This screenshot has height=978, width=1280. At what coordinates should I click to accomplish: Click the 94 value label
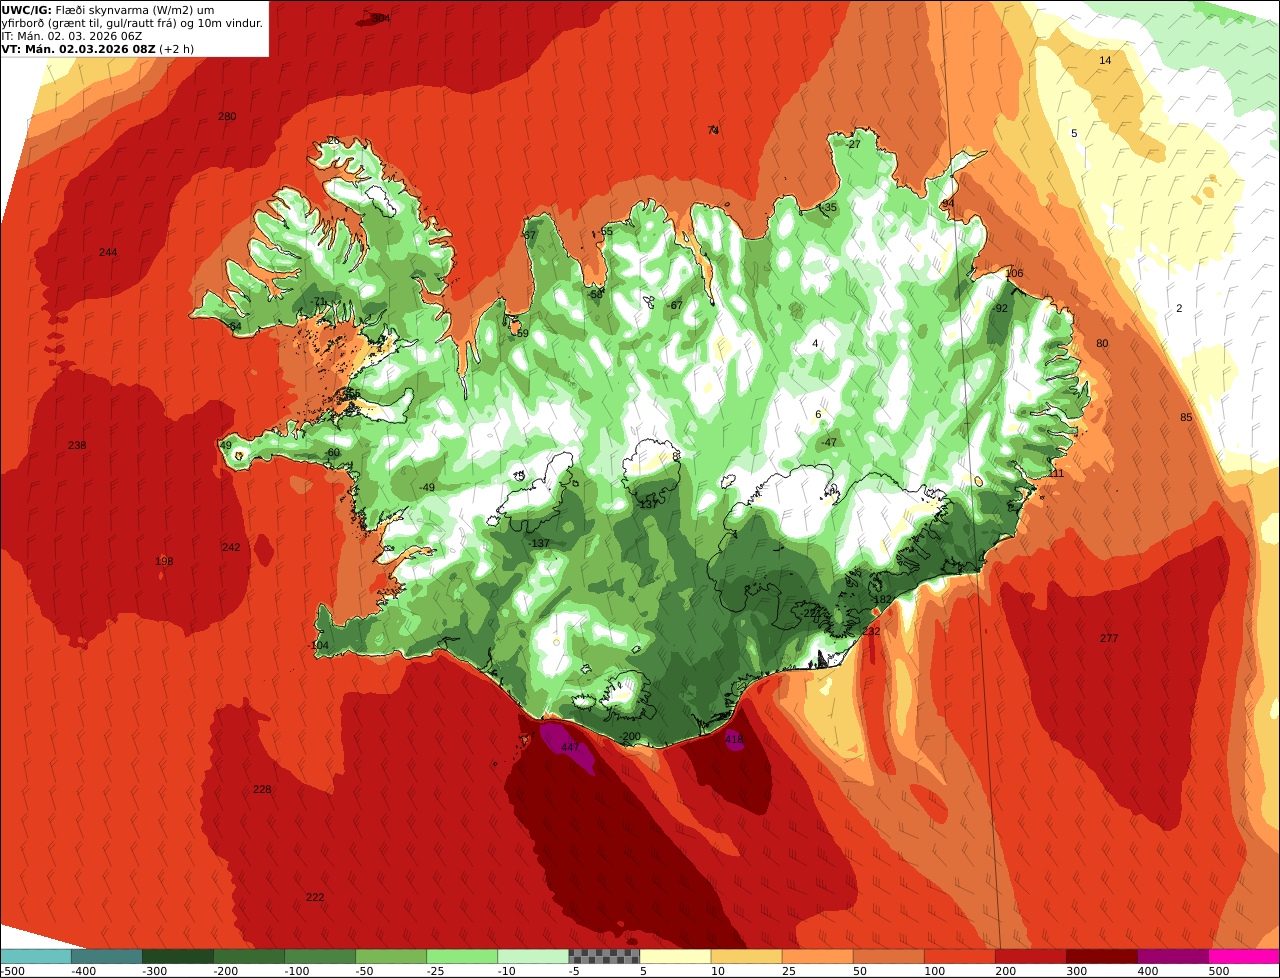(948, 203)
